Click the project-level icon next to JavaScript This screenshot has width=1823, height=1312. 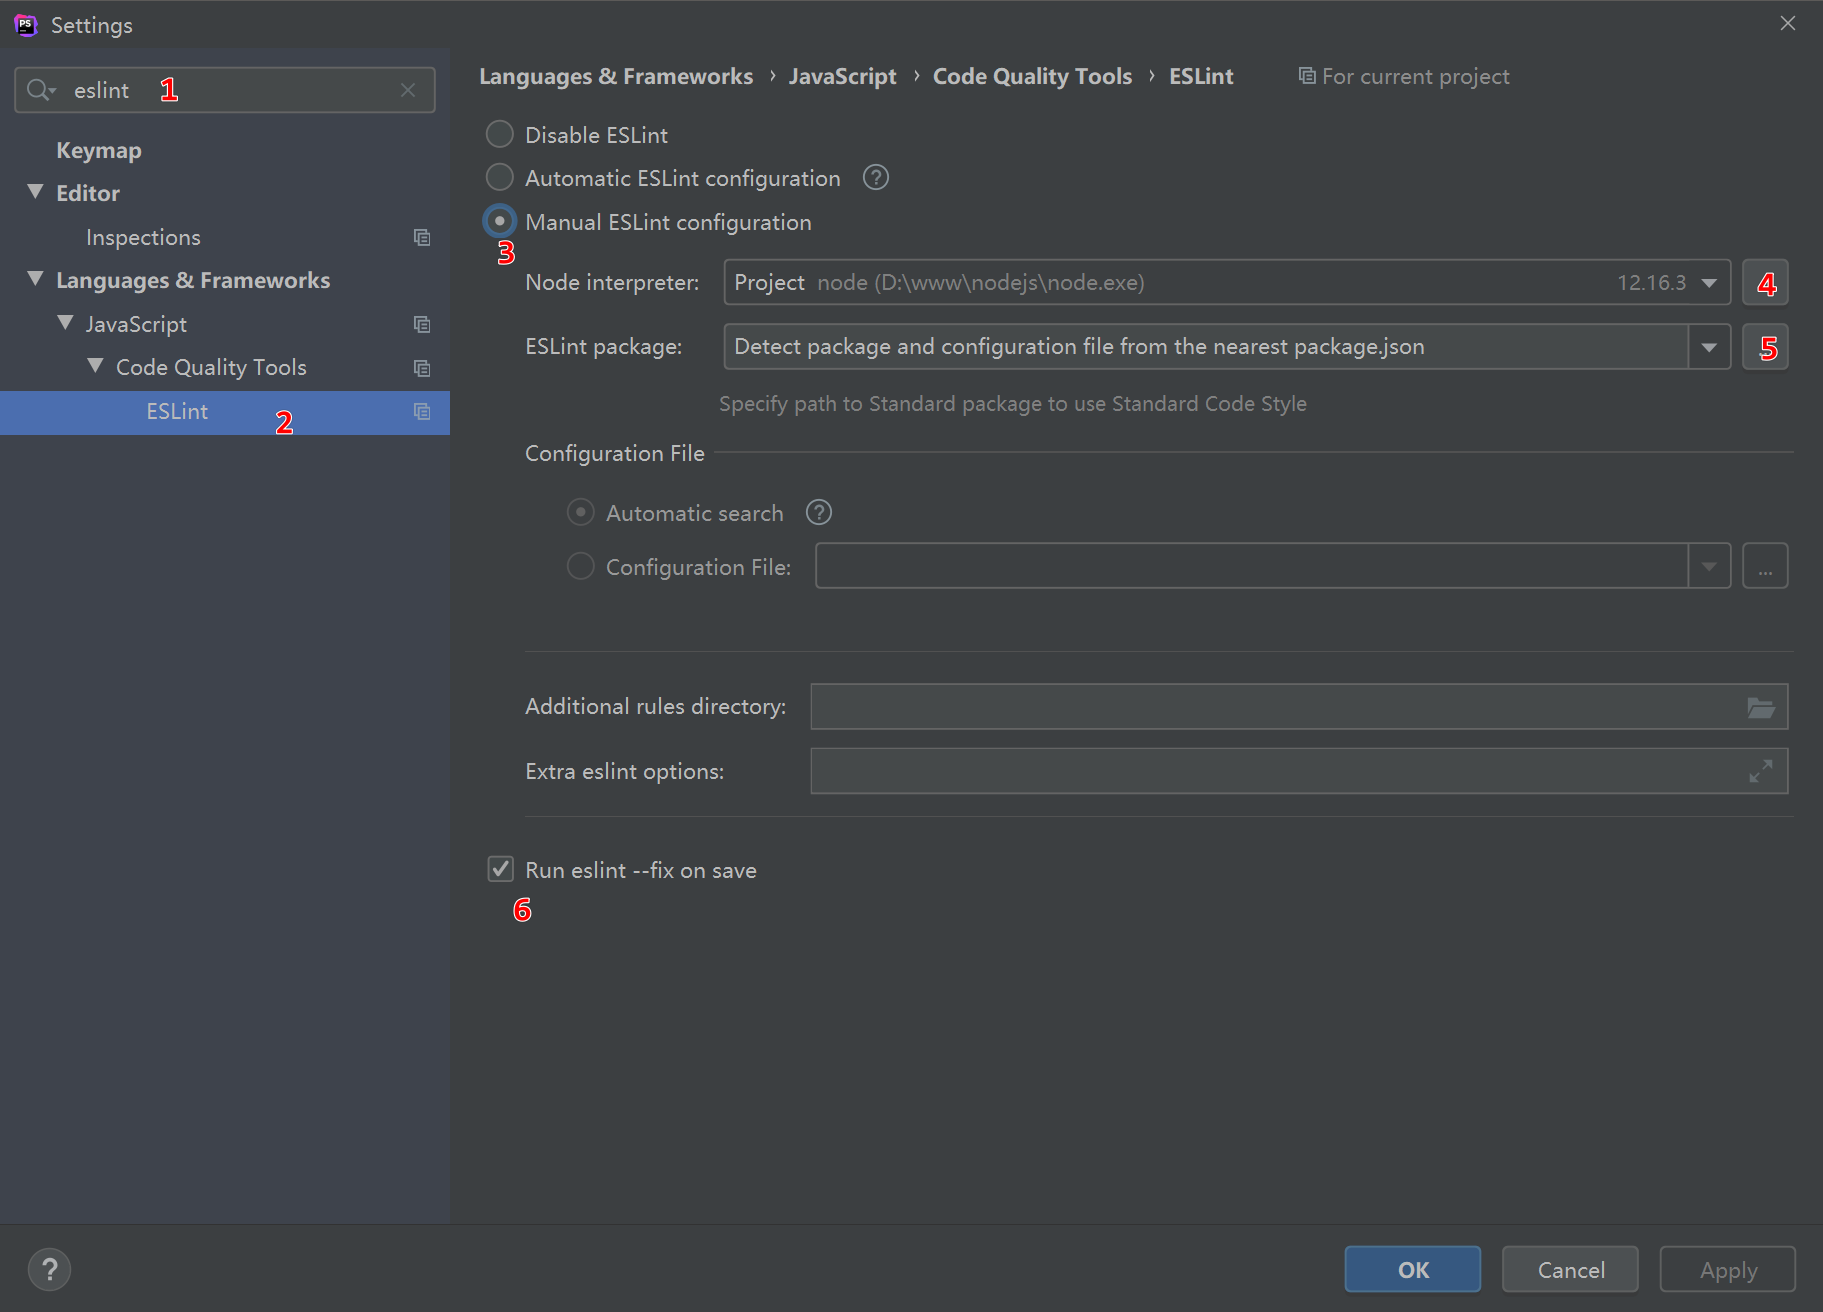click(x=422, y=324)
